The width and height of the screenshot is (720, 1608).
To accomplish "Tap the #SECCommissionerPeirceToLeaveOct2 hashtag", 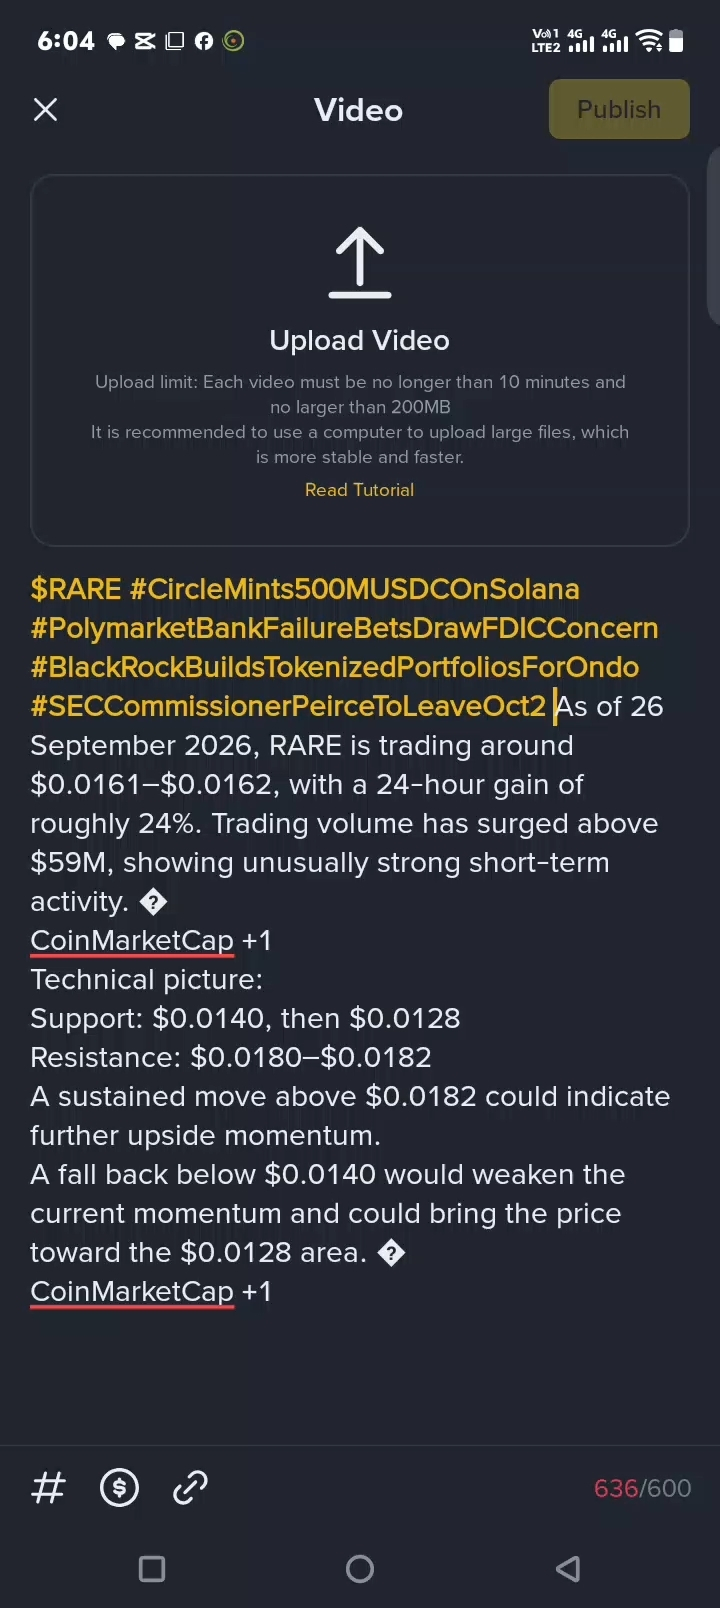I will 288,706.
